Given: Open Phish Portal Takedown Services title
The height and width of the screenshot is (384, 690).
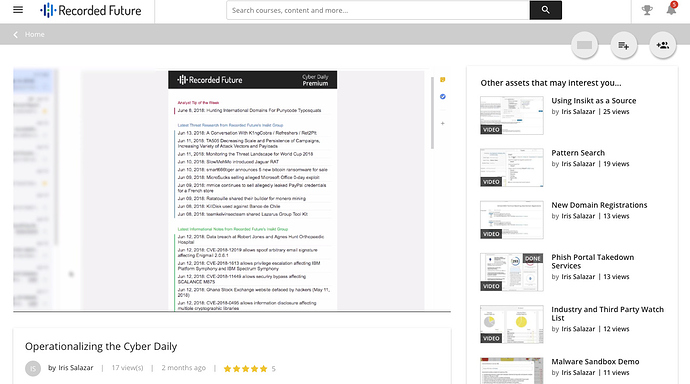Looking at the screenshot, I should [x=592, y=261].
